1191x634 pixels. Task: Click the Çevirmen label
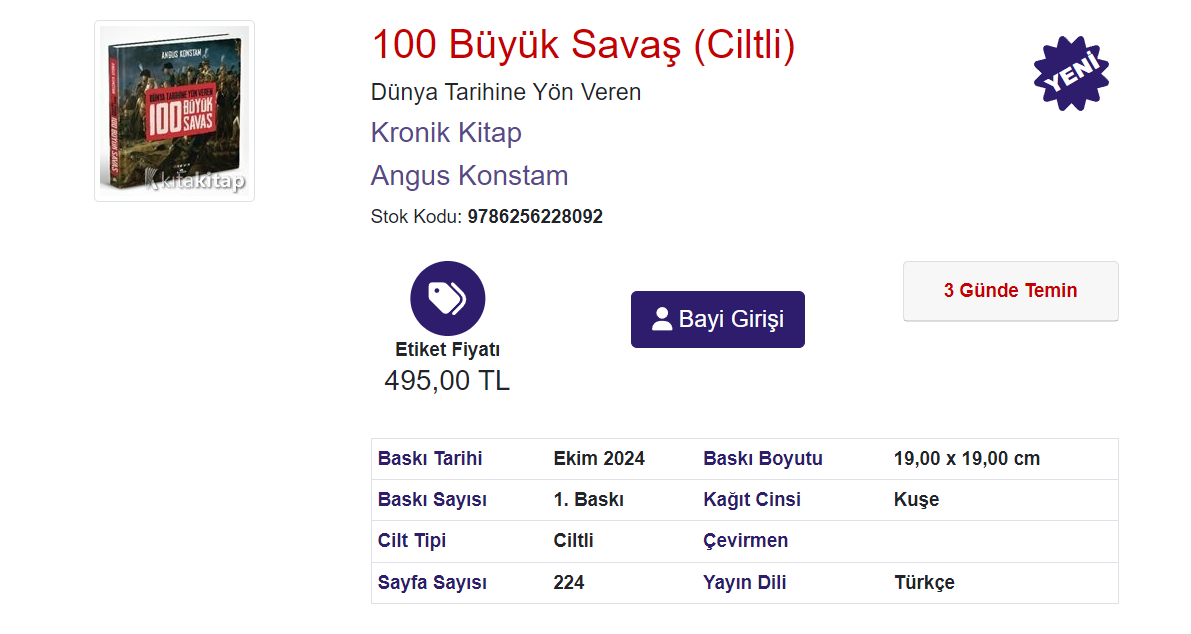tap(745, 541)
